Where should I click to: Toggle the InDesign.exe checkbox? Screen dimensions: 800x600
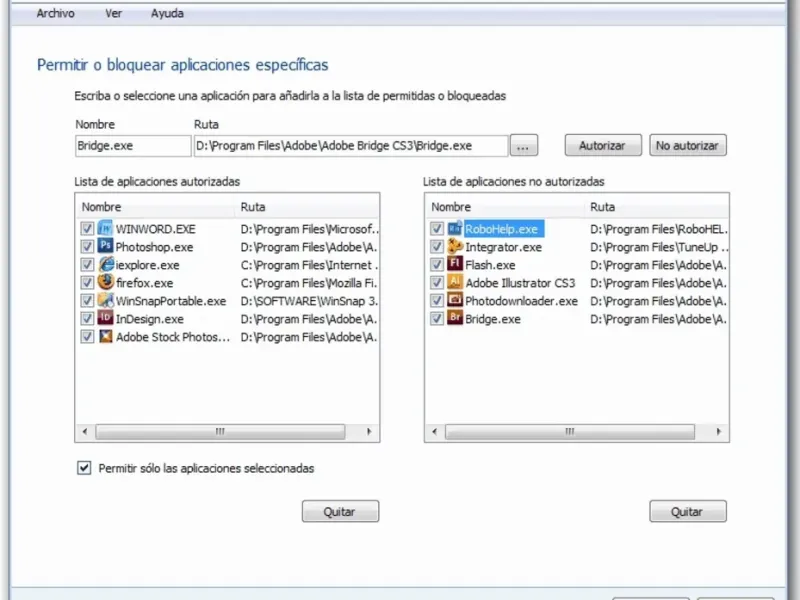(87, 319)
